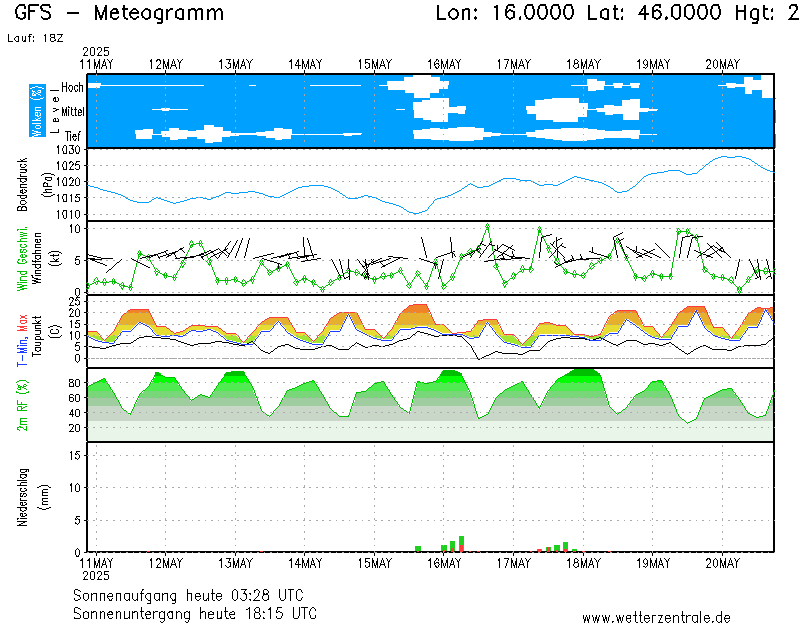
Task: Select the "Mittel" cloud level label
Action: 72,112
